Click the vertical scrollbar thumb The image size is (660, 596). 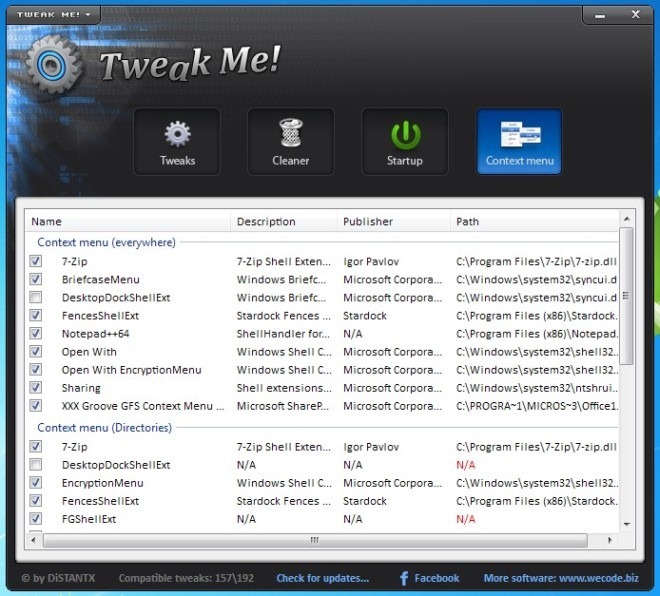(627, 296)
